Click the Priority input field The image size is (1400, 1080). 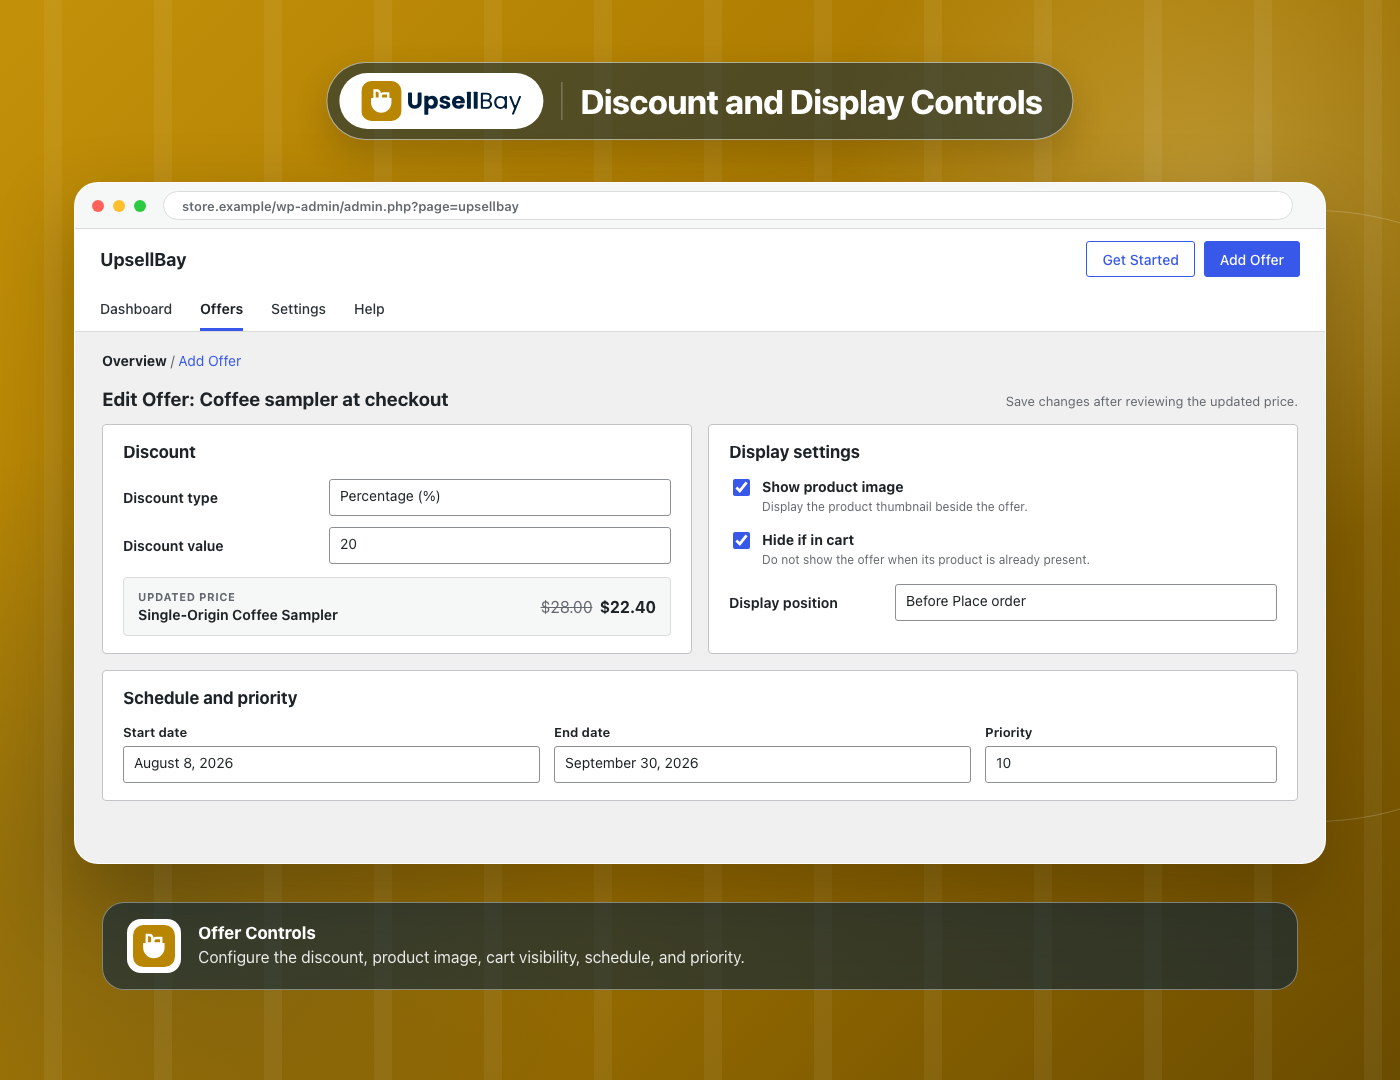(1131, 764)
